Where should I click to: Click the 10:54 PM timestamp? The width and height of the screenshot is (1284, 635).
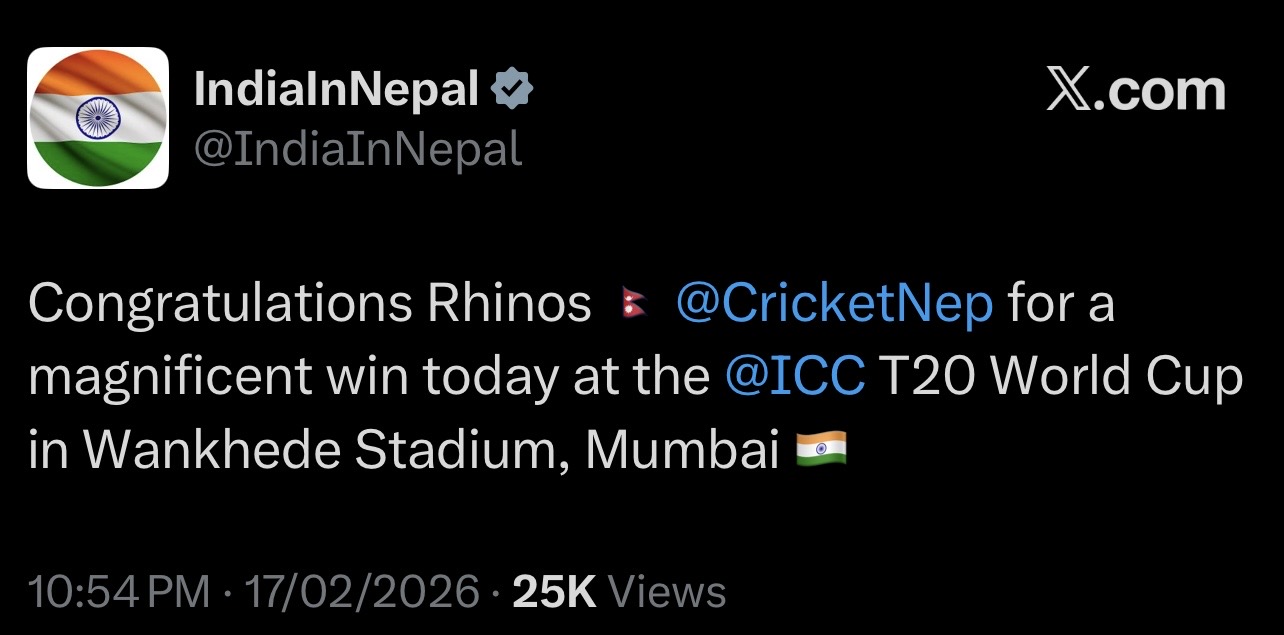120,592
